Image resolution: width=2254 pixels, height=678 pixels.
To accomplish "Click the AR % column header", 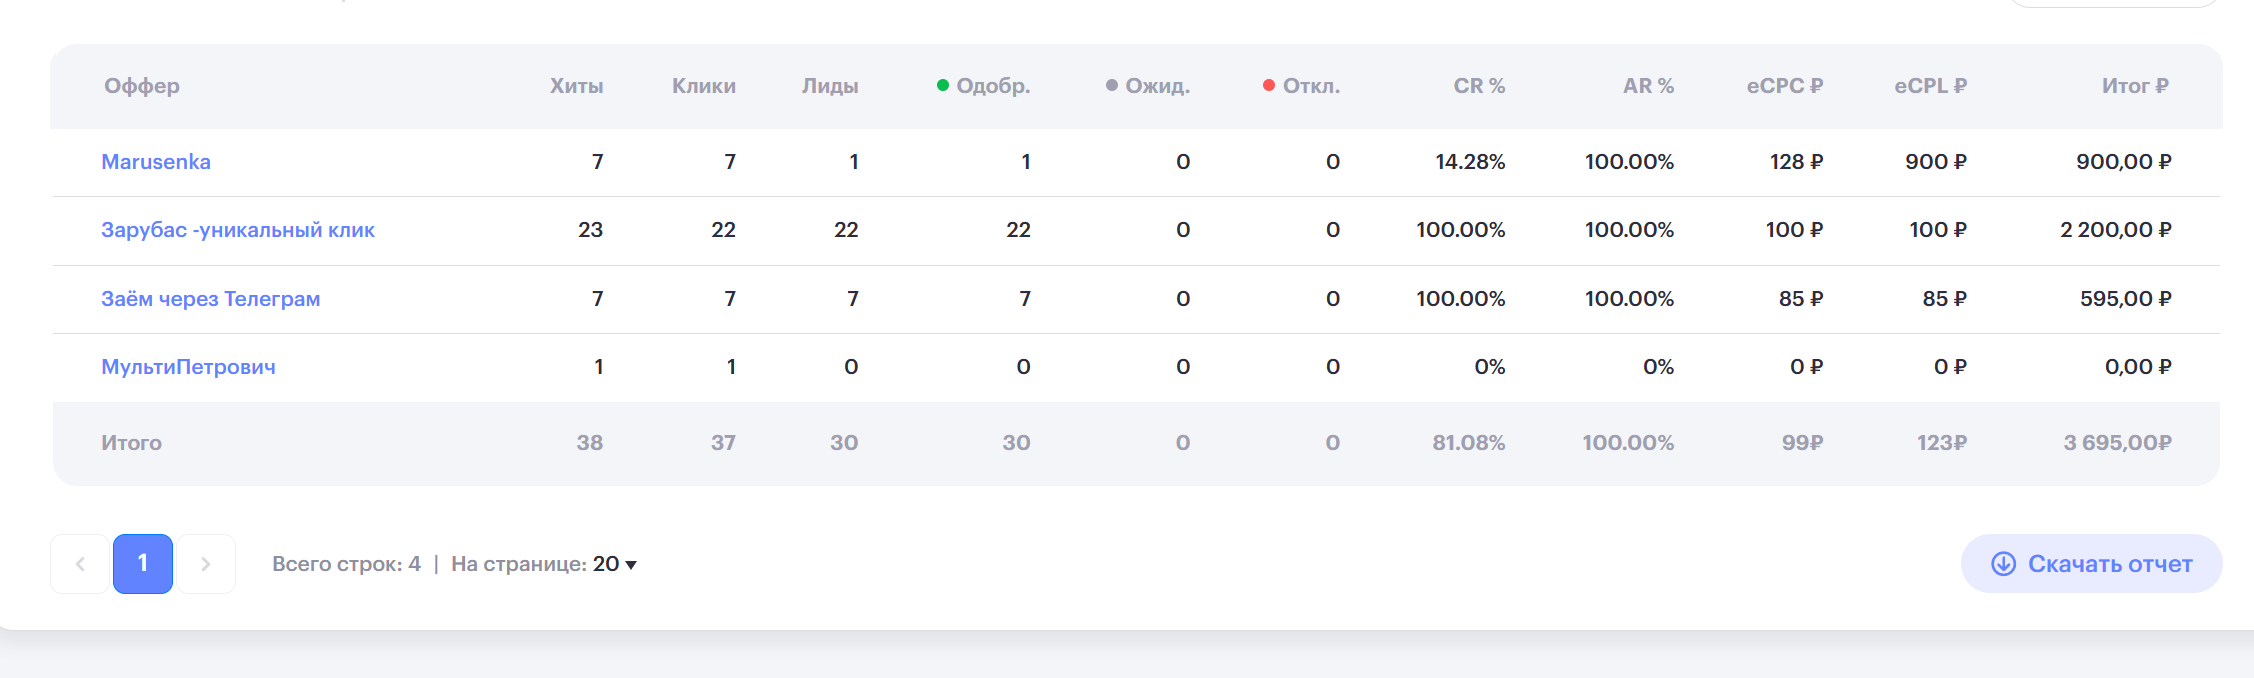I will (1648, 86).
